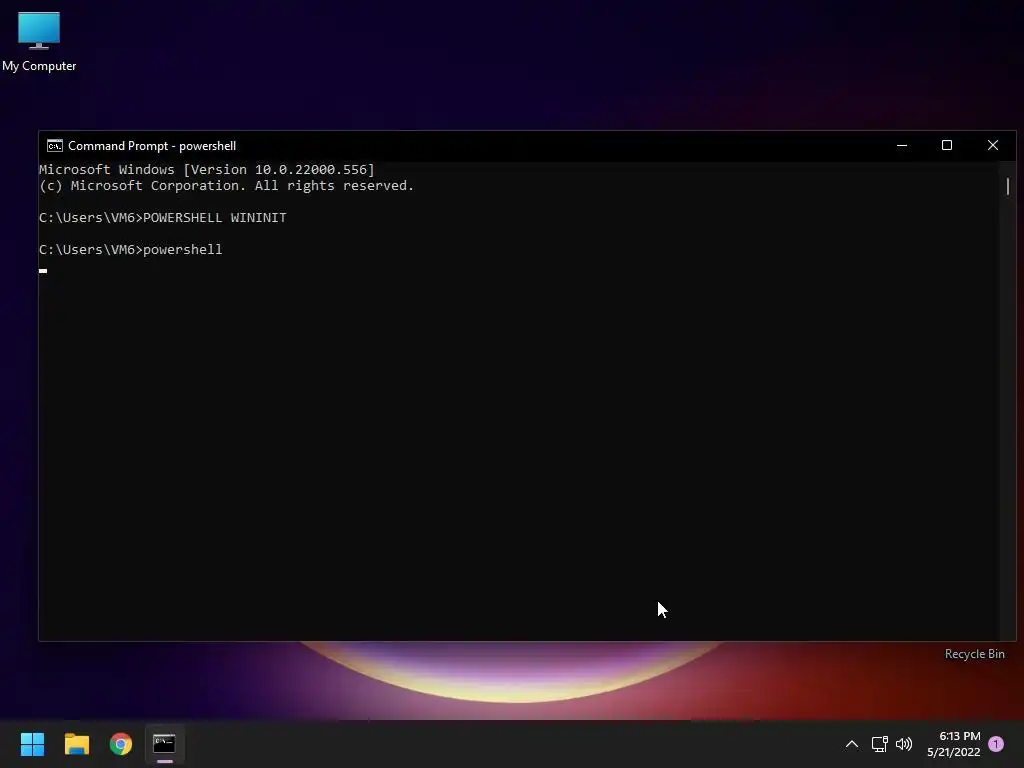The width and height of the screenshot is (1024, 768).
Task: Close the Command Prompt window
Action: pyautogui.click(x=993, y=146)
